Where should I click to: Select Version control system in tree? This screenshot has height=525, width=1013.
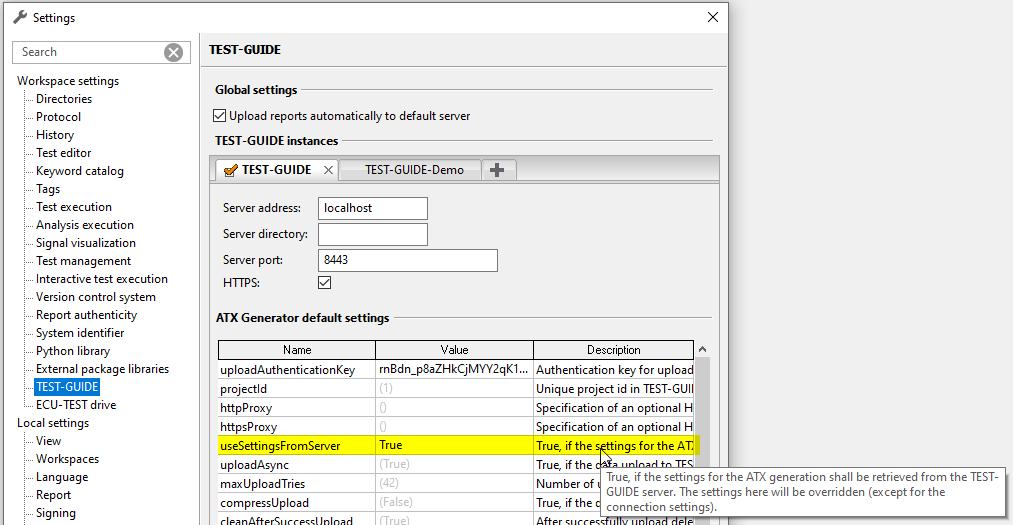[96, 297]
